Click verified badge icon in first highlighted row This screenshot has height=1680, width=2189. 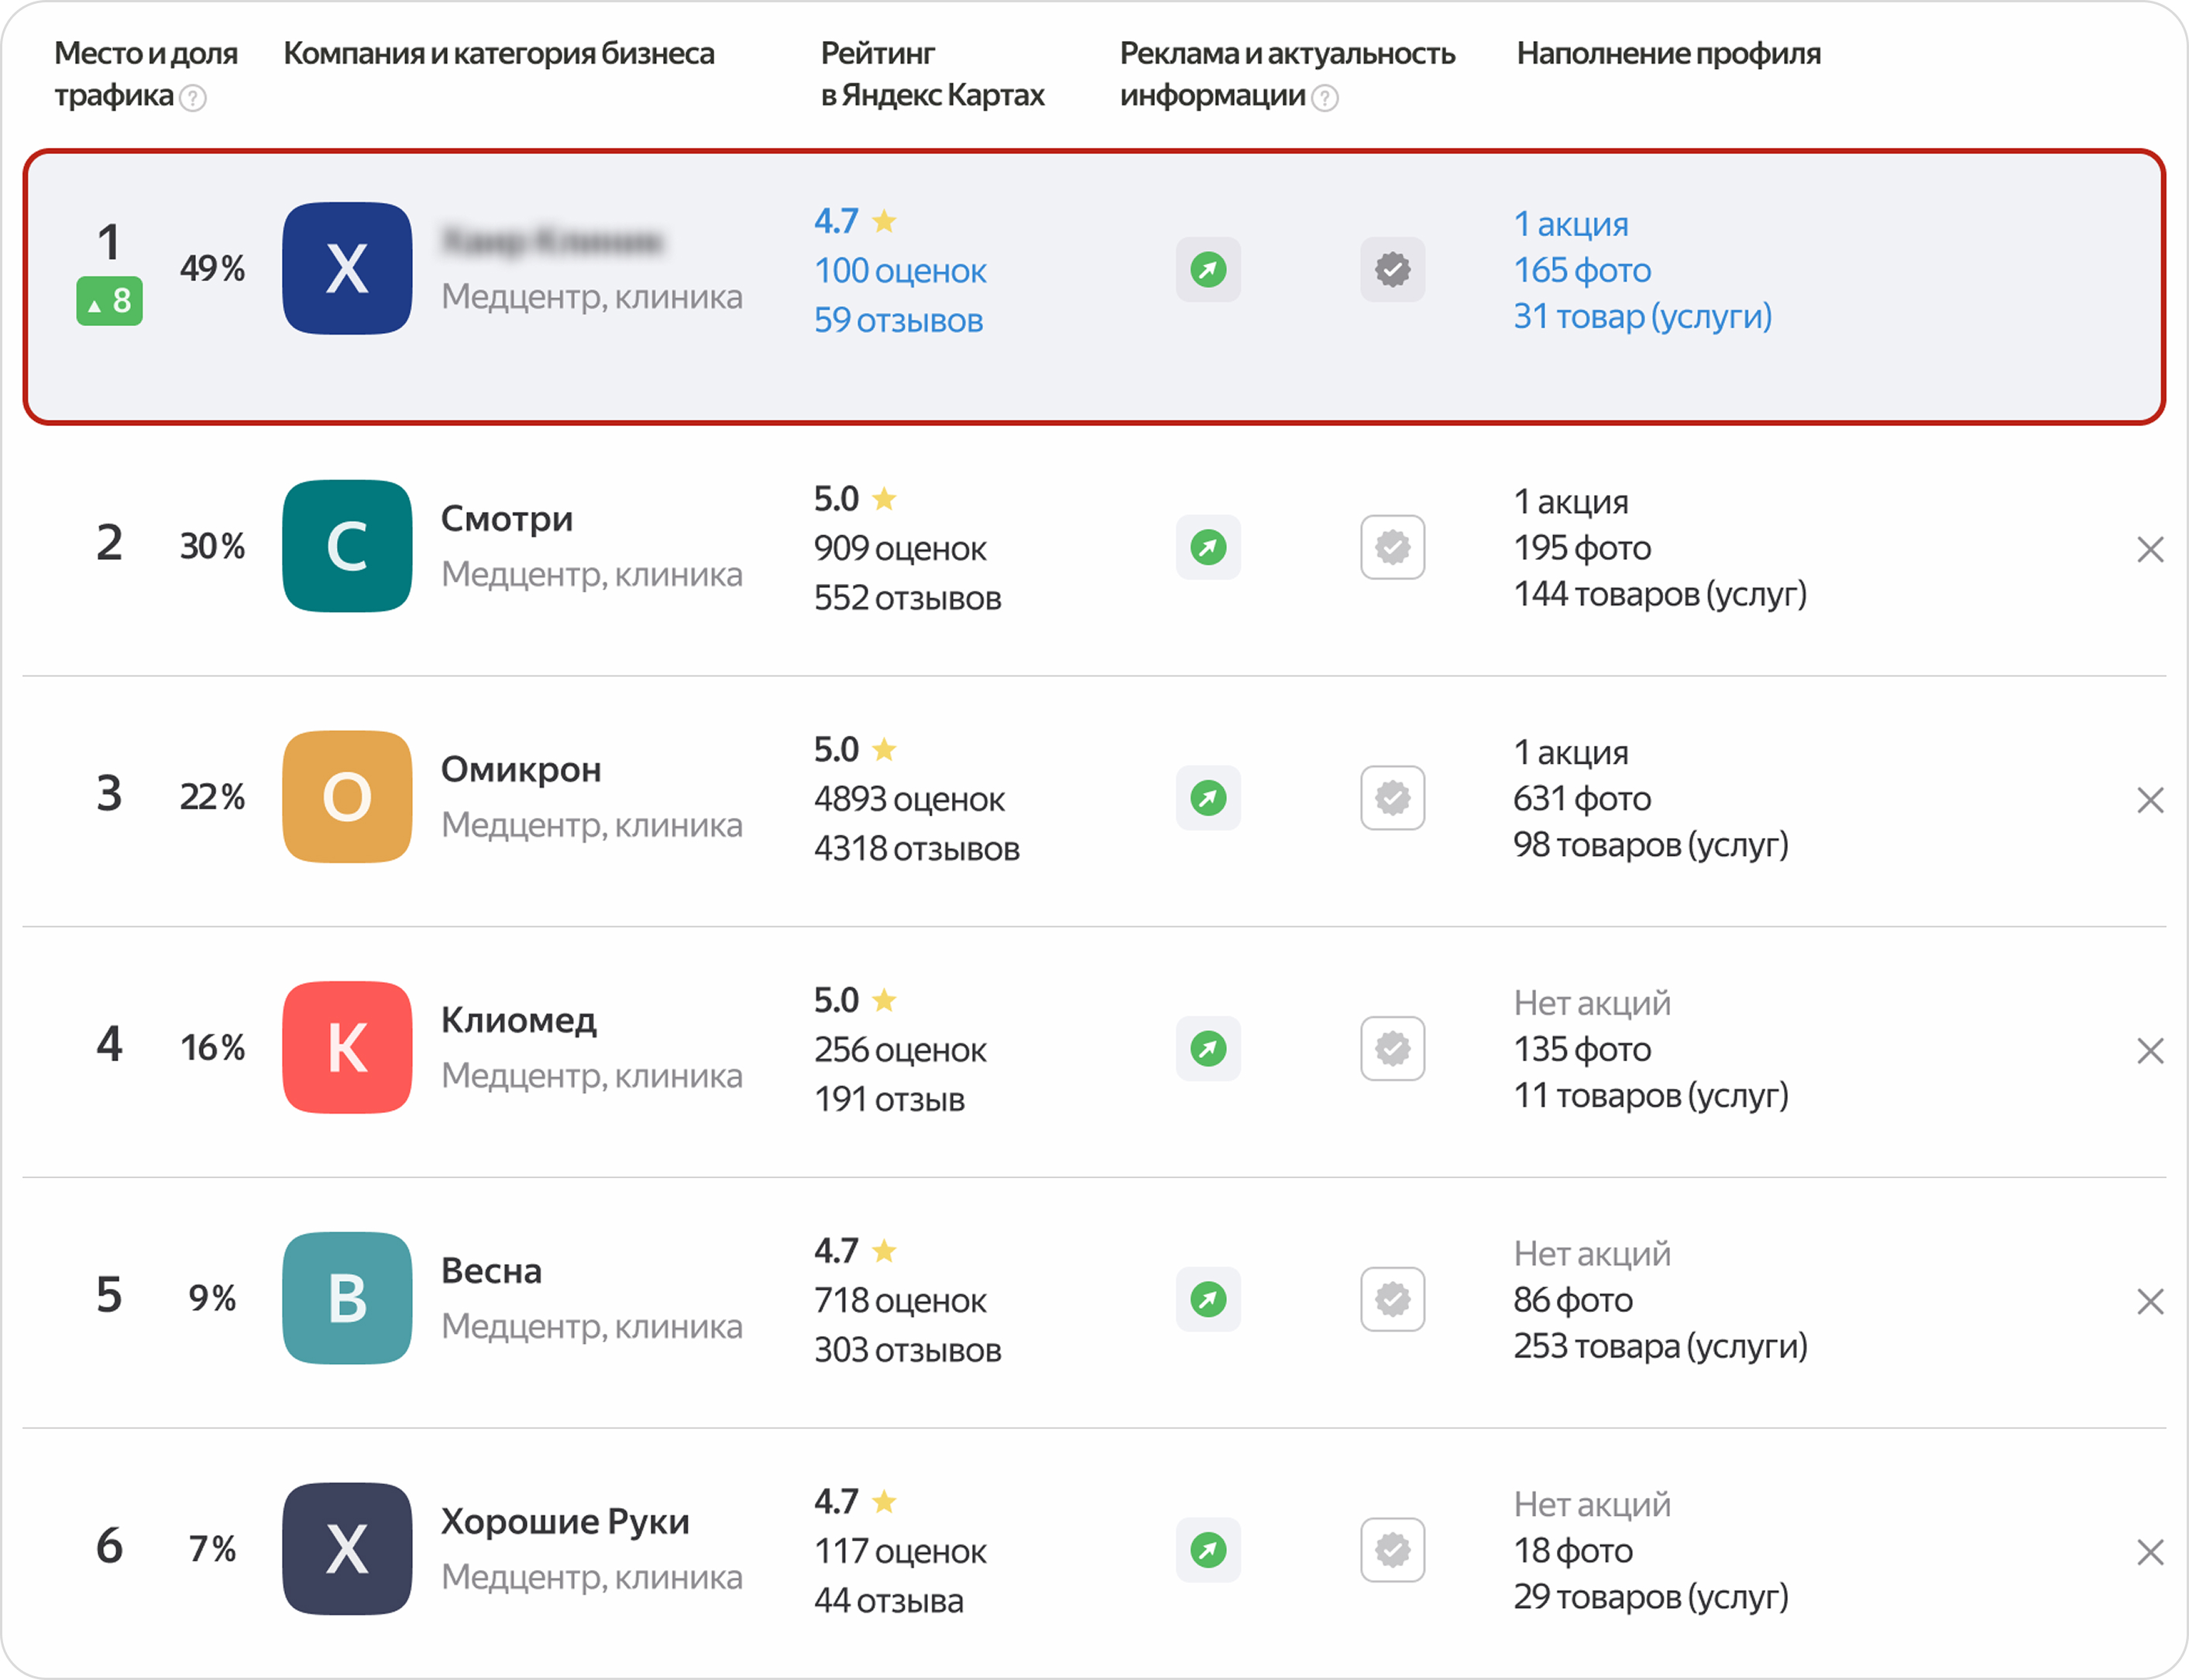point(1392,269)
